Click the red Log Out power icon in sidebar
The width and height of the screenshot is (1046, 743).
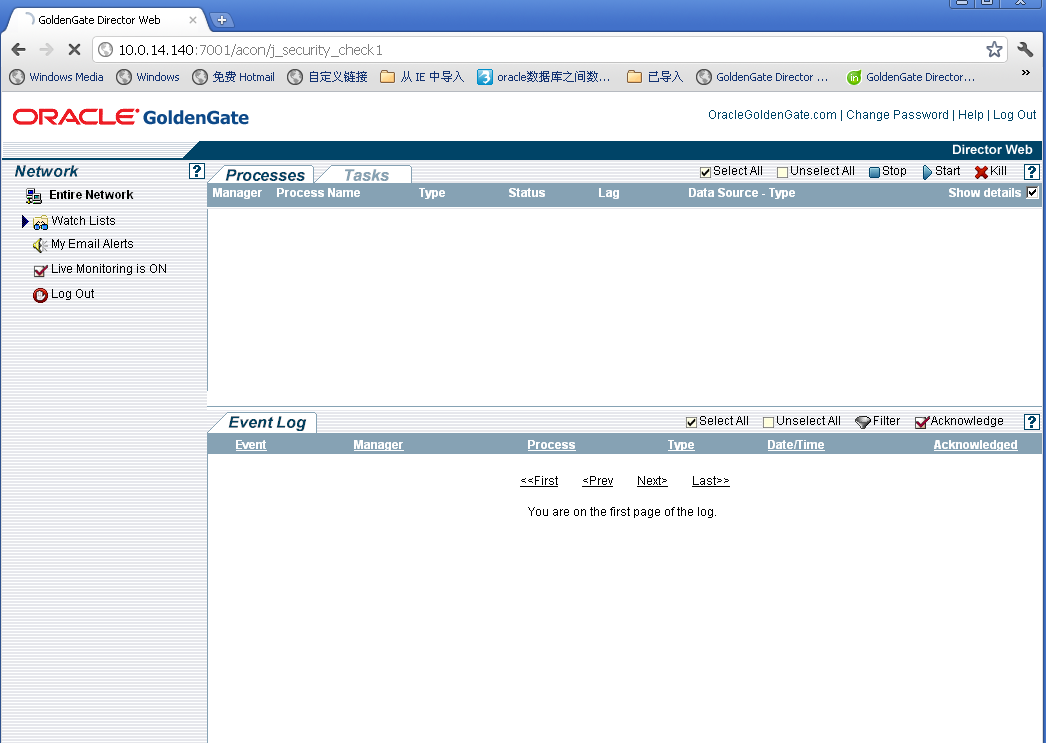click(40, 295)
